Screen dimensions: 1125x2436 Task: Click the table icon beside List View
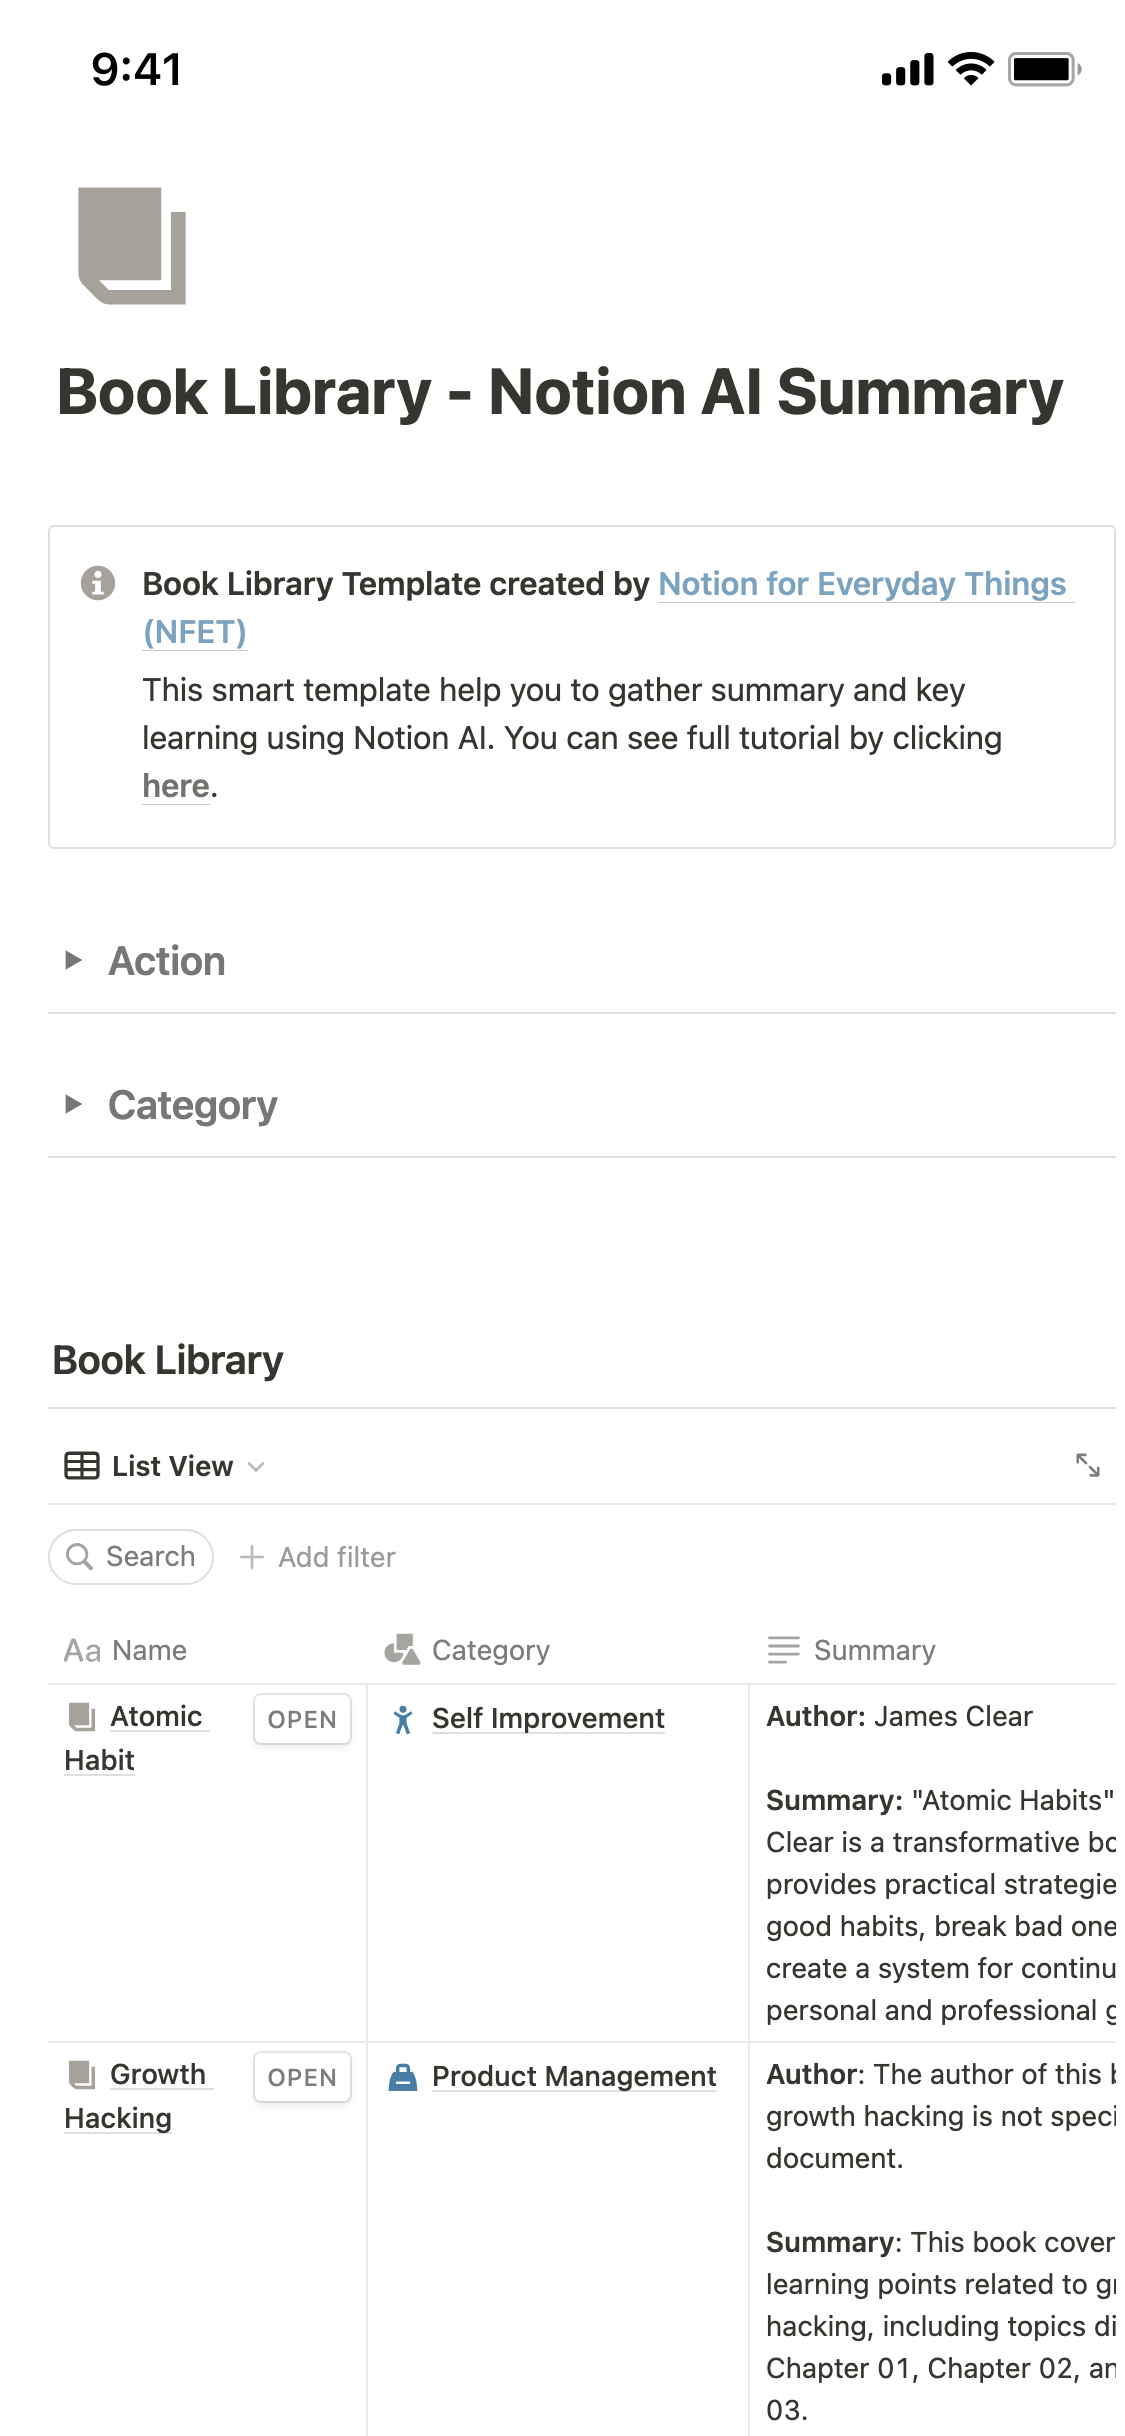82,1466
